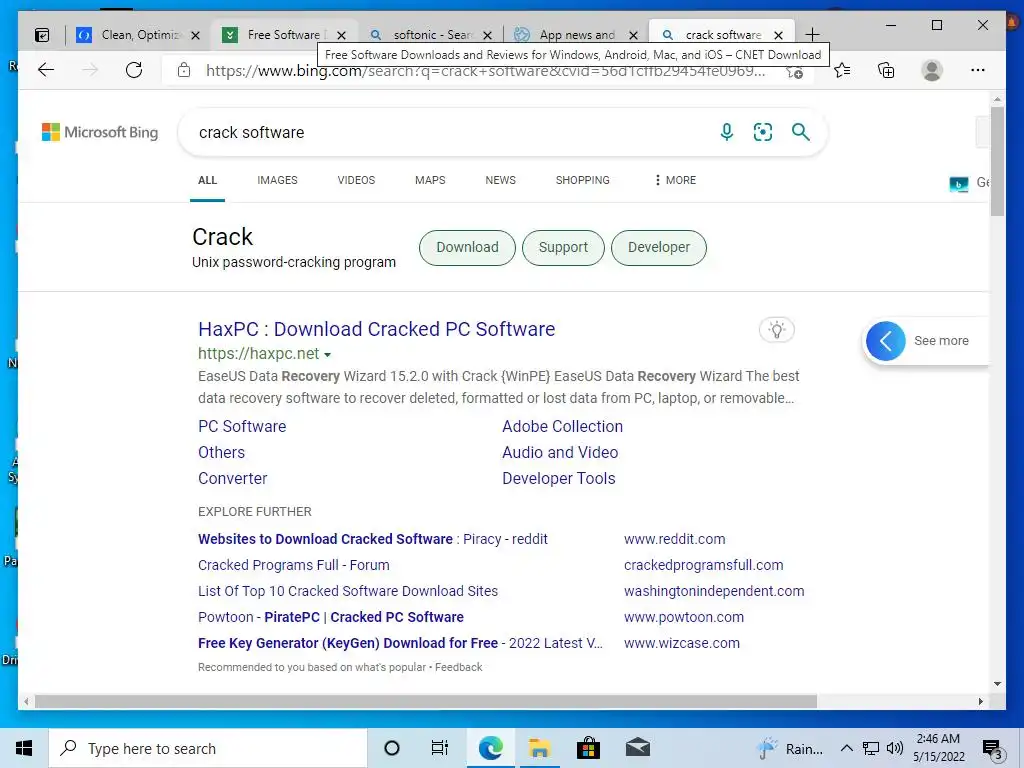Open HaxPC Download Cracked PC Software result
Image resolution: width=1024 pixels, height=768 pixels.
point(376,329)
